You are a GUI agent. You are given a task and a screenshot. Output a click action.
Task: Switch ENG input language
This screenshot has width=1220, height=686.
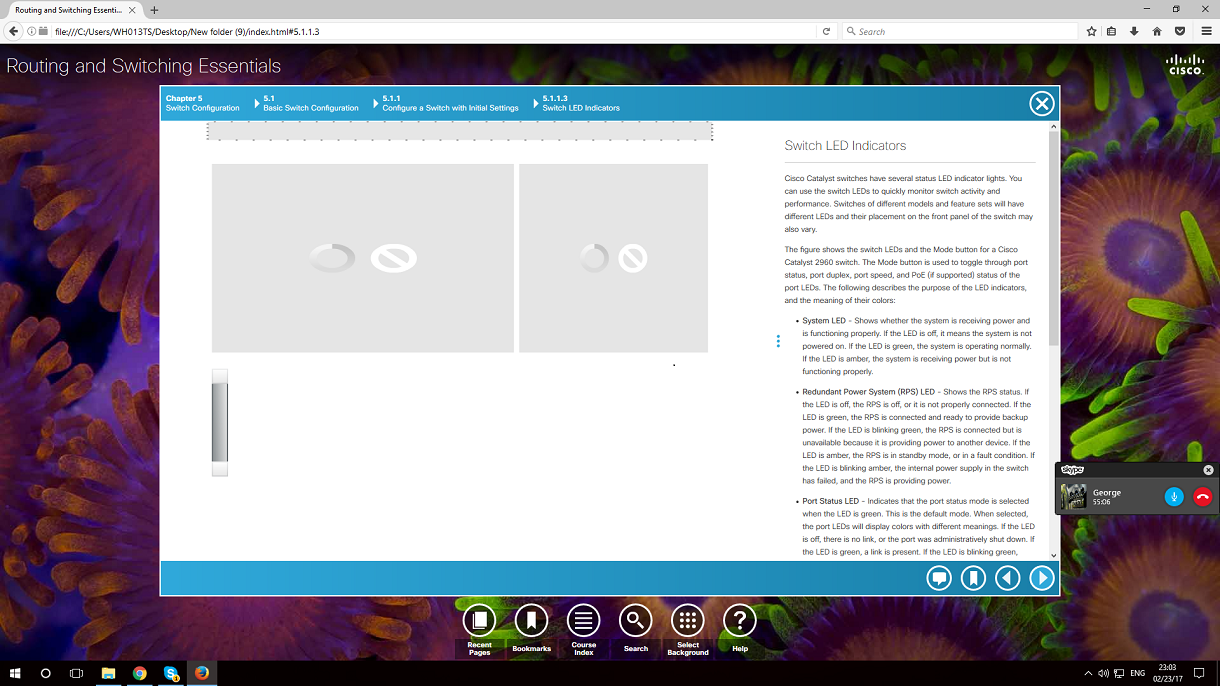[x=1137, y=673]
